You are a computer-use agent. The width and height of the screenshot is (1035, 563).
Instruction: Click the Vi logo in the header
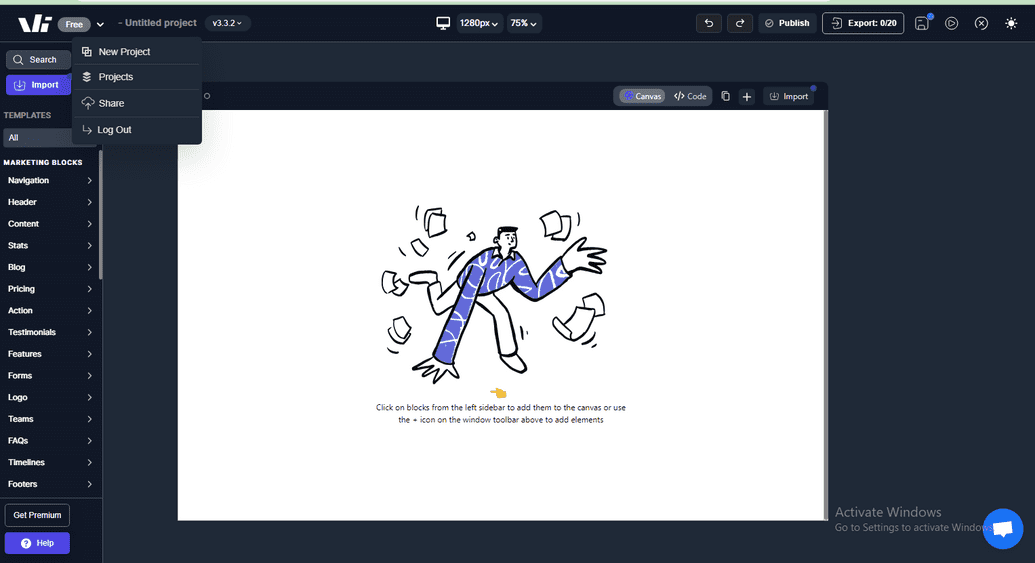pyautogui.click(x=34, y=24)
